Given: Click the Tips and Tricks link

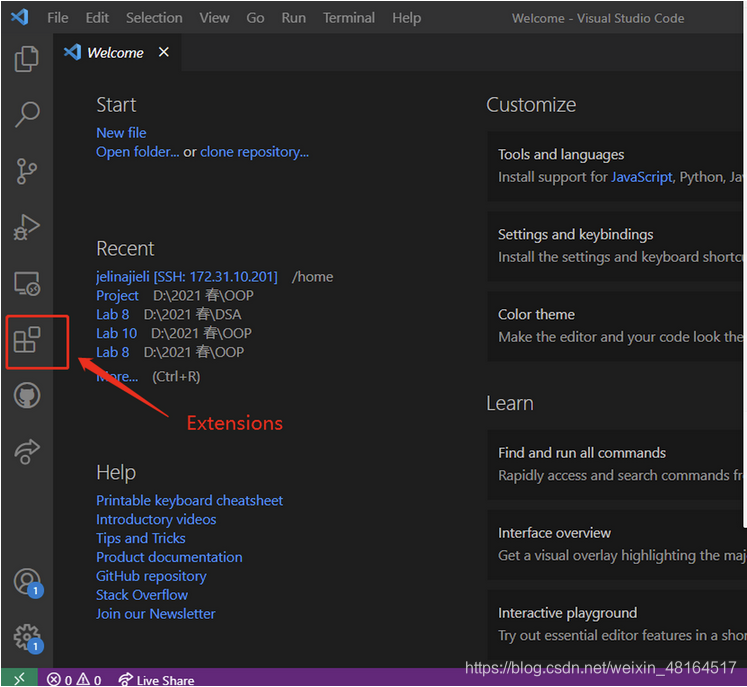Looking at the screenshot, I should (141, 538).
